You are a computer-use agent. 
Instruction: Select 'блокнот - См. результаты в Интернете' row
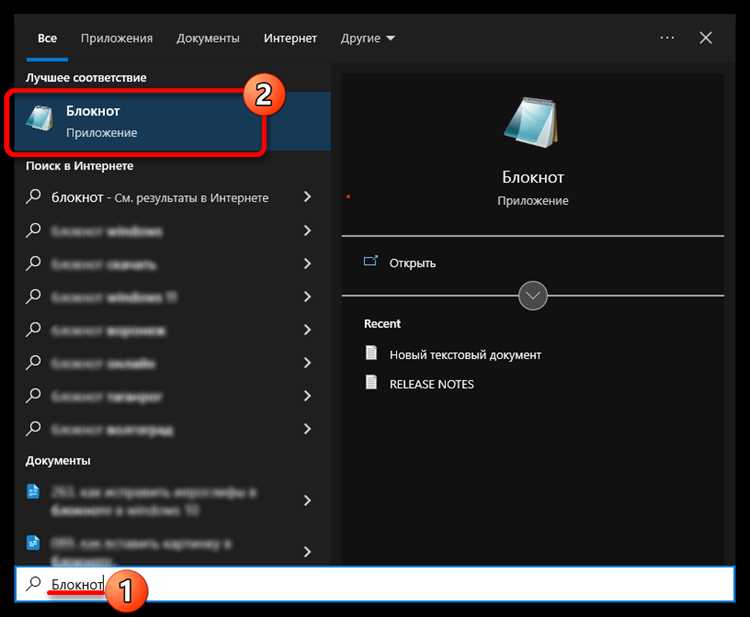pos(172,198)
